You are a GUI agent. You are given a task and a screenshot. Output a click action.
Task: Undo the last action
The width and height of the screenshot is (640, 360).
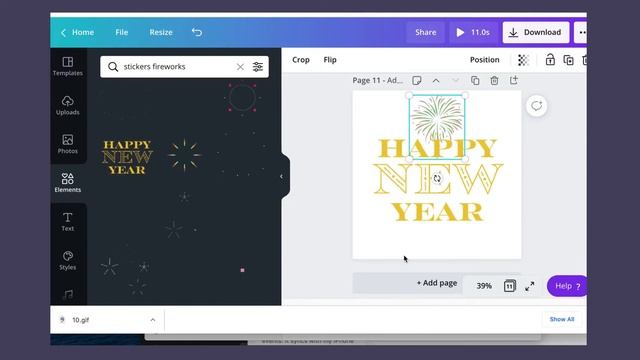point(197,32)
